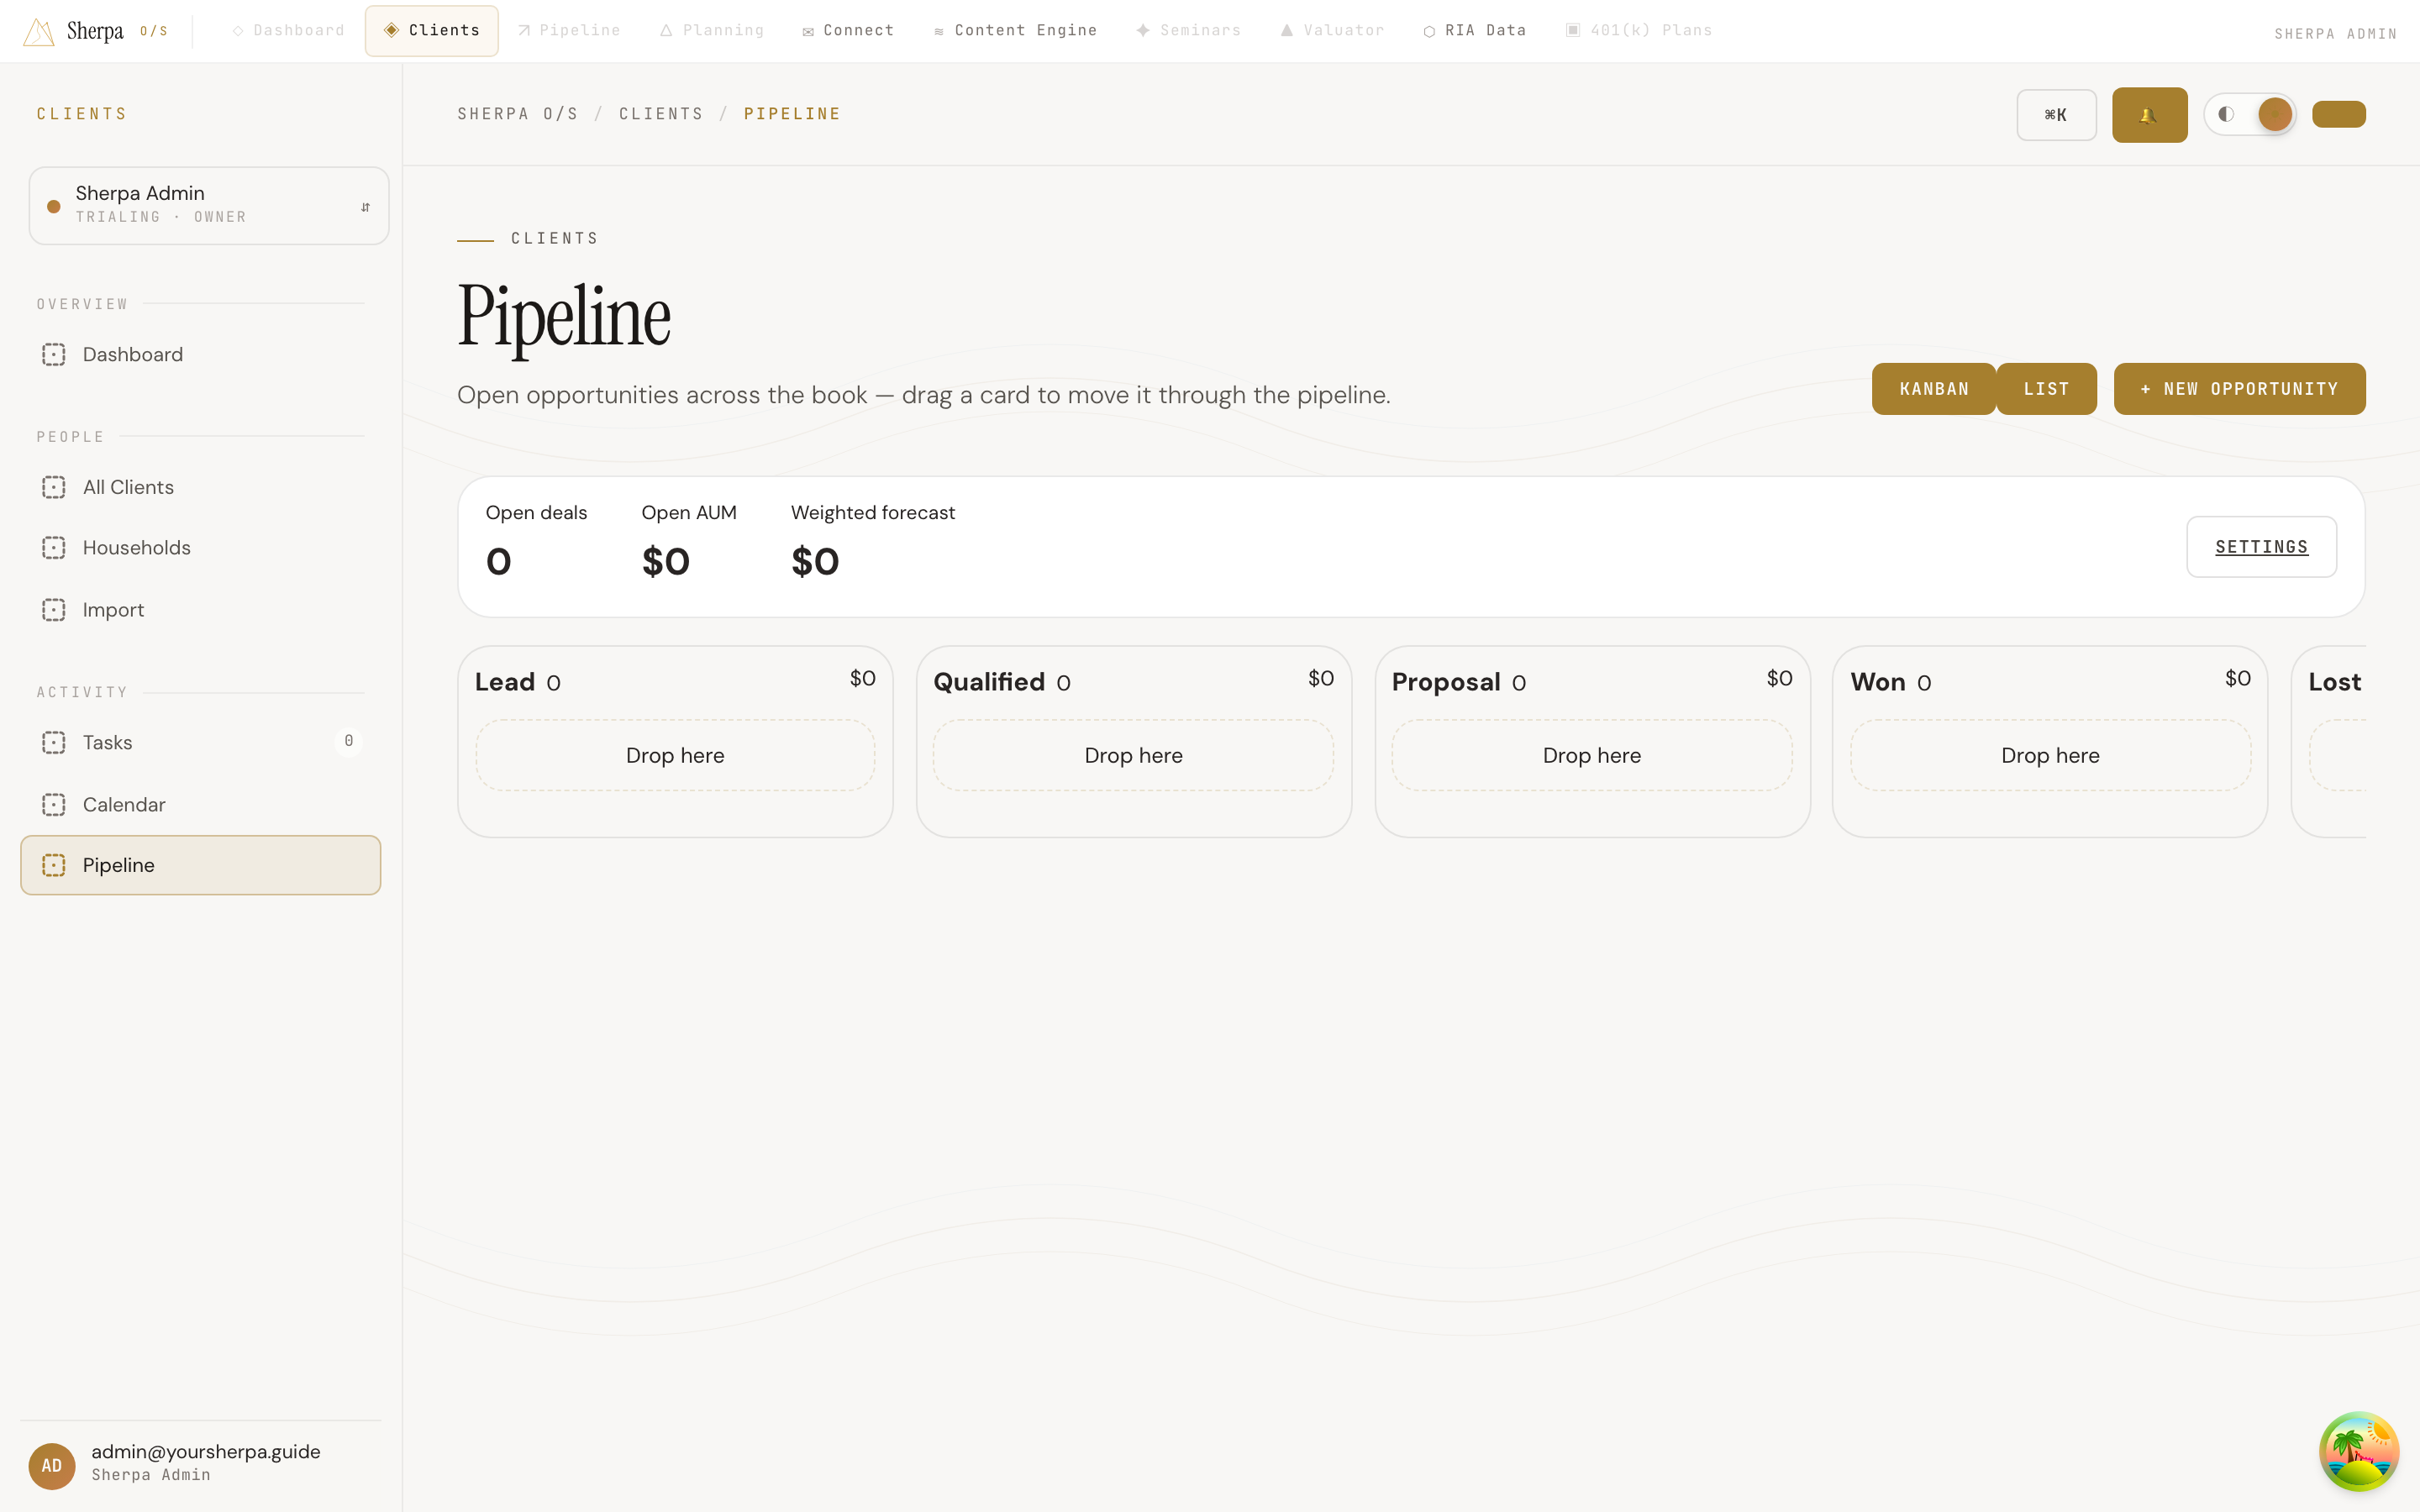
Task: Click the Seminars sparkle icon
Action: coord(1143,30)
